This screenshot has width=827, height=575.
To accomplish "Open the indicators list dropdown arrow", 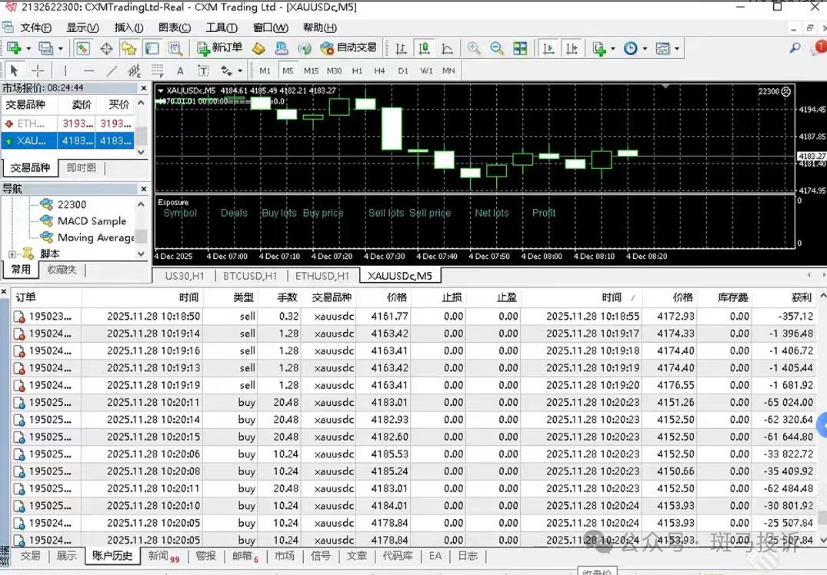I will (612, 48).
